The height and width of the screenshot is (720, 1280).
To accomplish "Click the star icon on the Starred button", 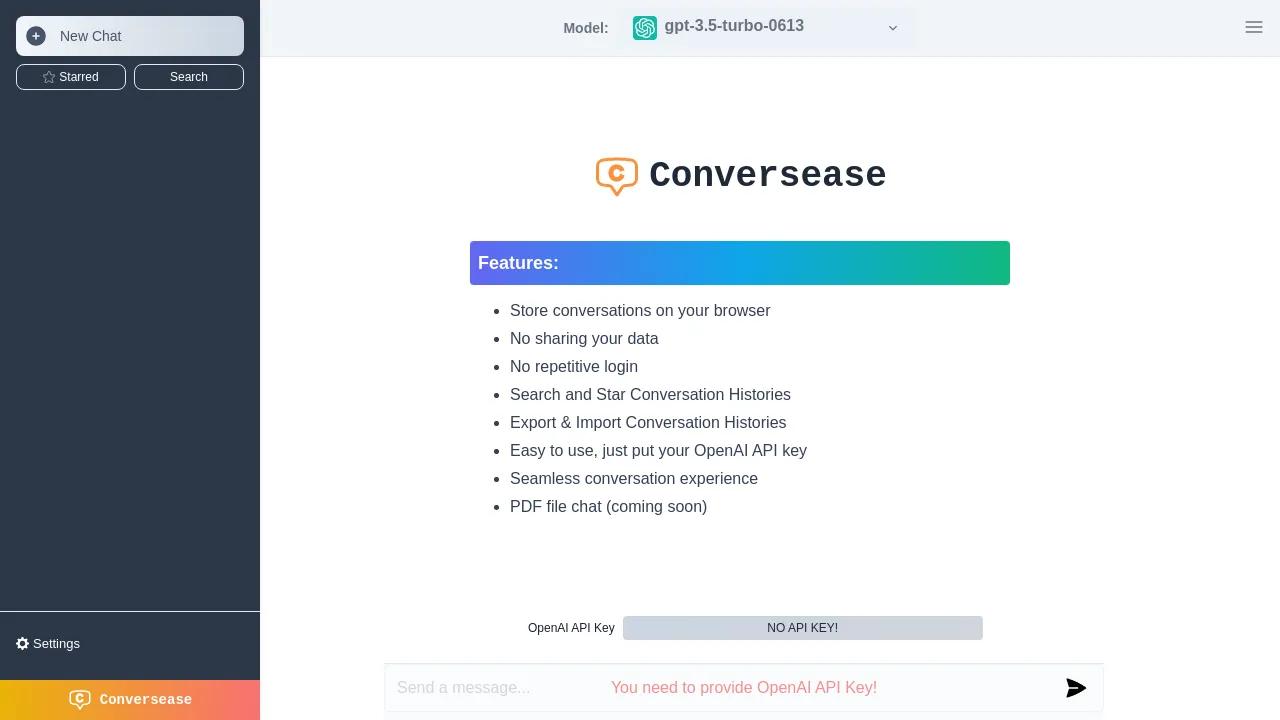I will [49, 77].
